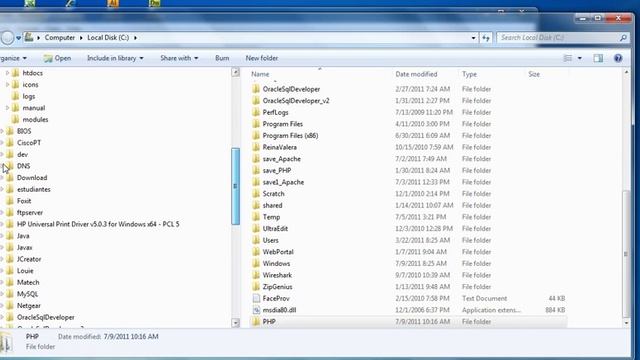Open the view options dropdown arrow
This screenshot has width=640, height=360.
point(580,58)
